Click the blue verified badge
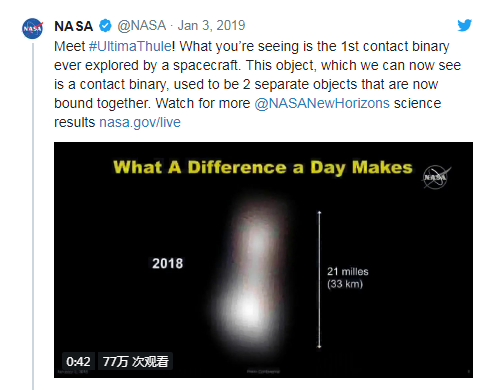The image size is (486, 390). (105, 26)
